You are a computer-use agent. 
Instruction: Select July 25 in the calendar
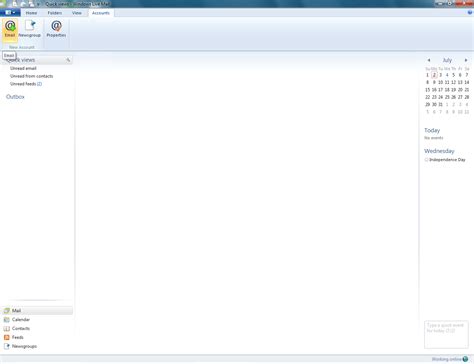(447, 97)
